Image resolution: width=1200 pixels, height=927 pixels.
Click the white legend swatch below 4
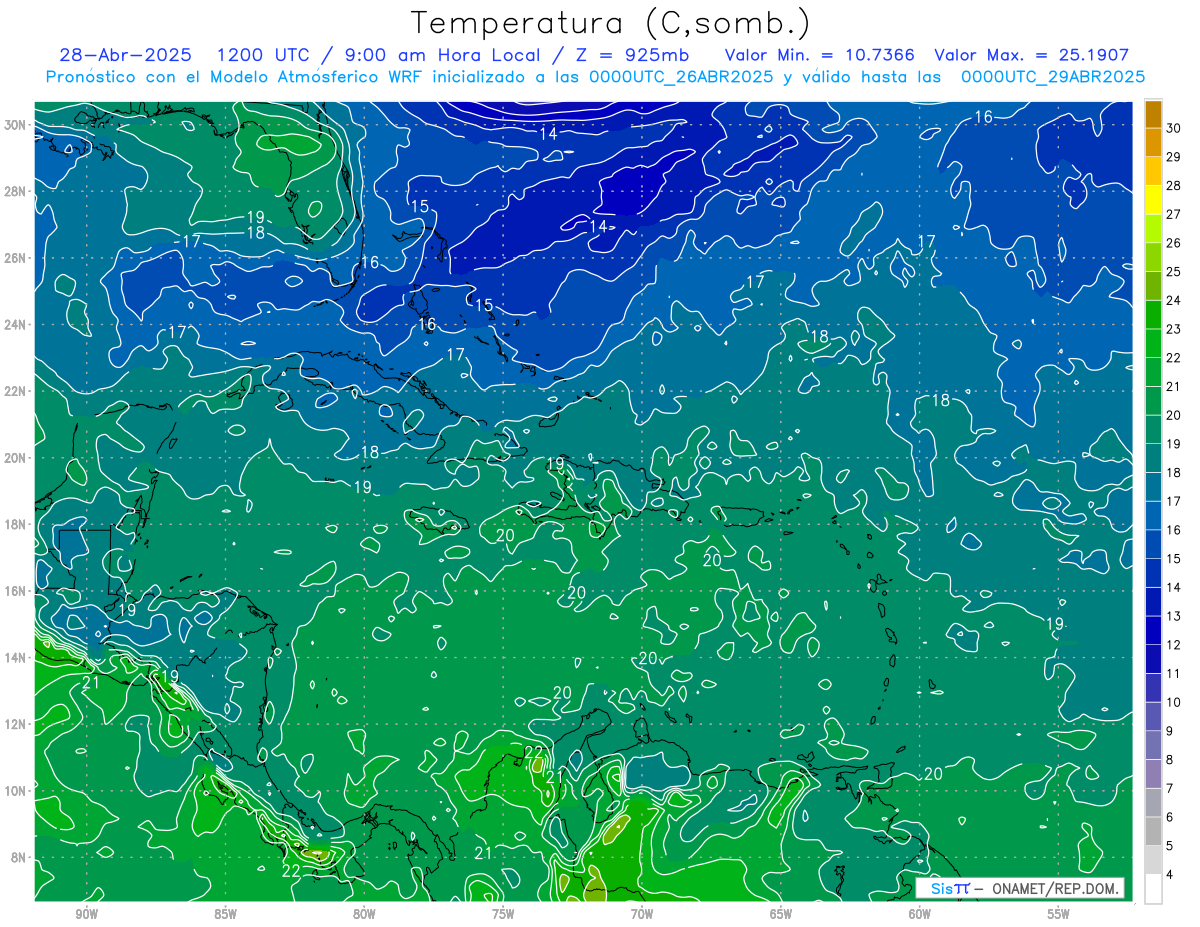(x=1153, y=889)
